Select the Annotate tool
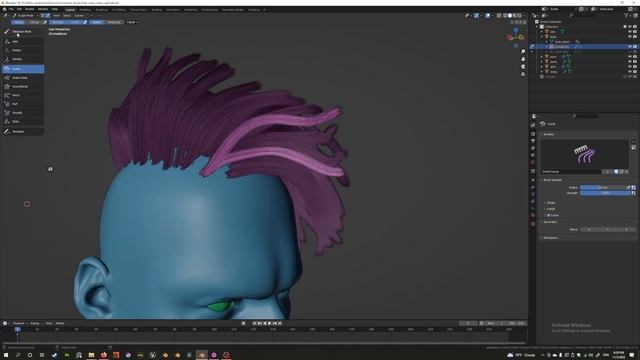This screenshot has width=640, height=360. [x=23, y=131]
